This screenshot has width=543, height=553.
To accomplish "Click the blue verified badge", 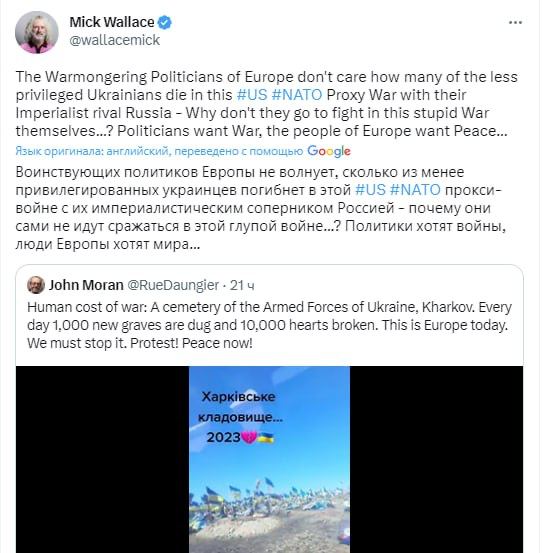I will coord(164,22).
